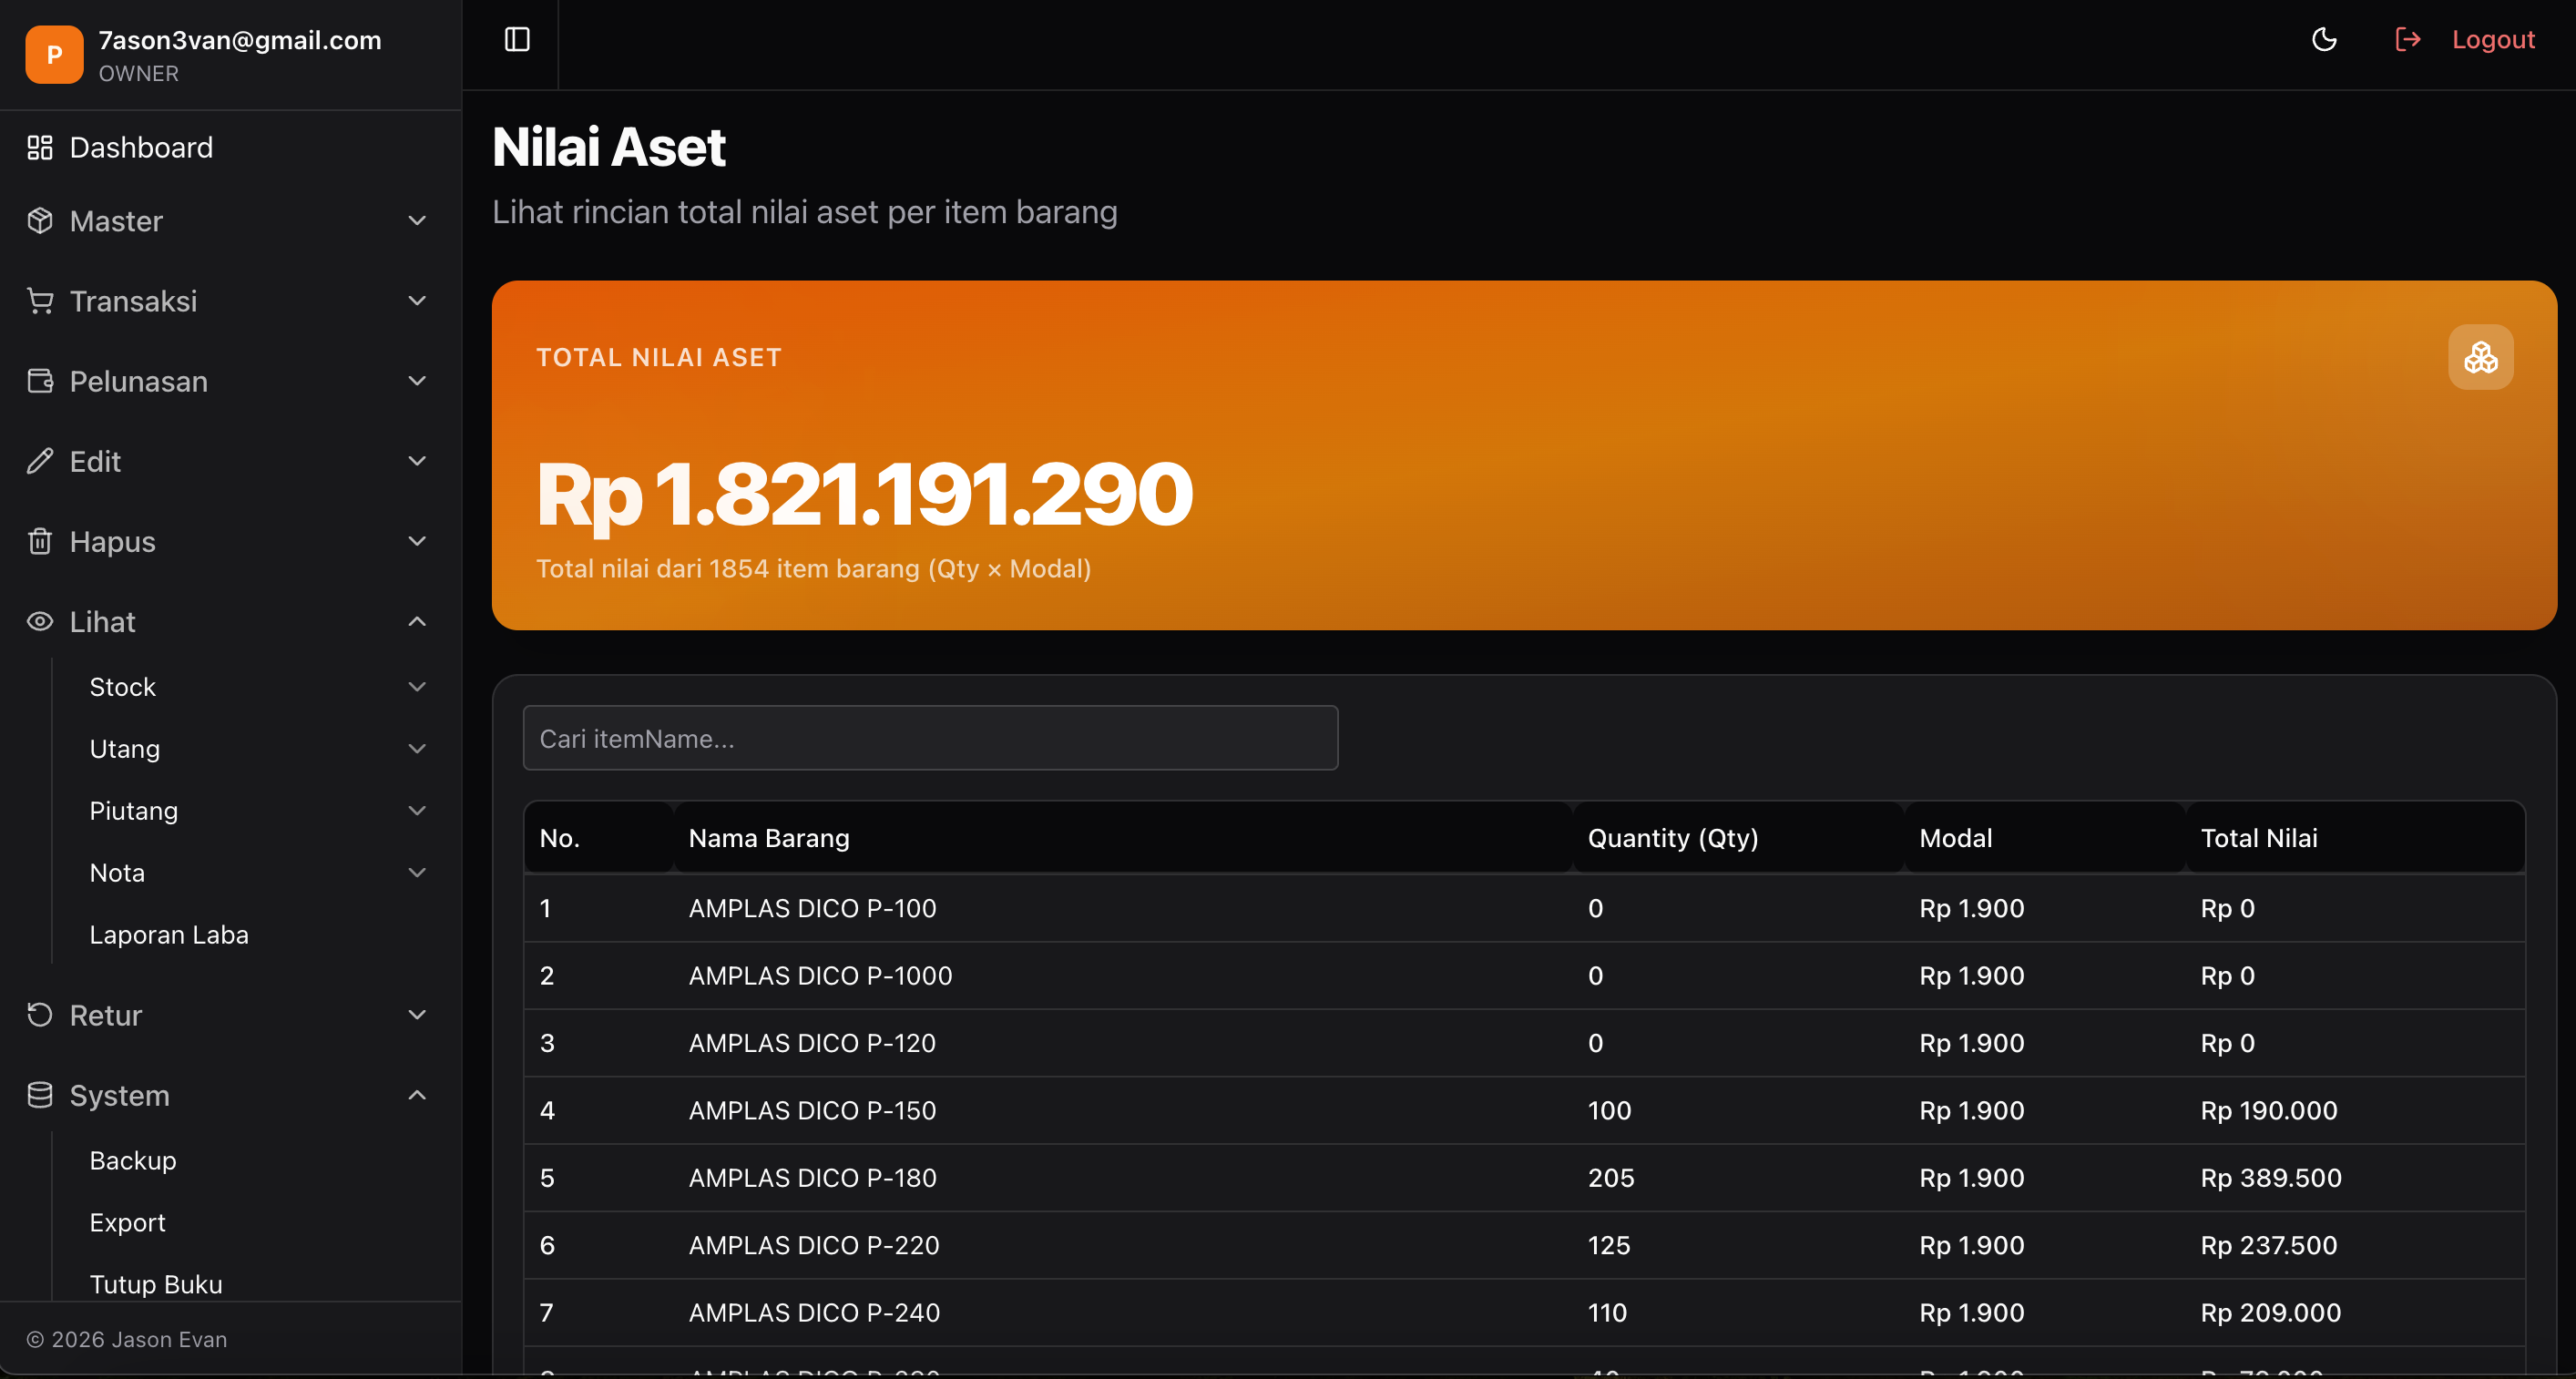Click the Hapus trash icon
2576x1379 pixels.
click(x=40, y=541)
